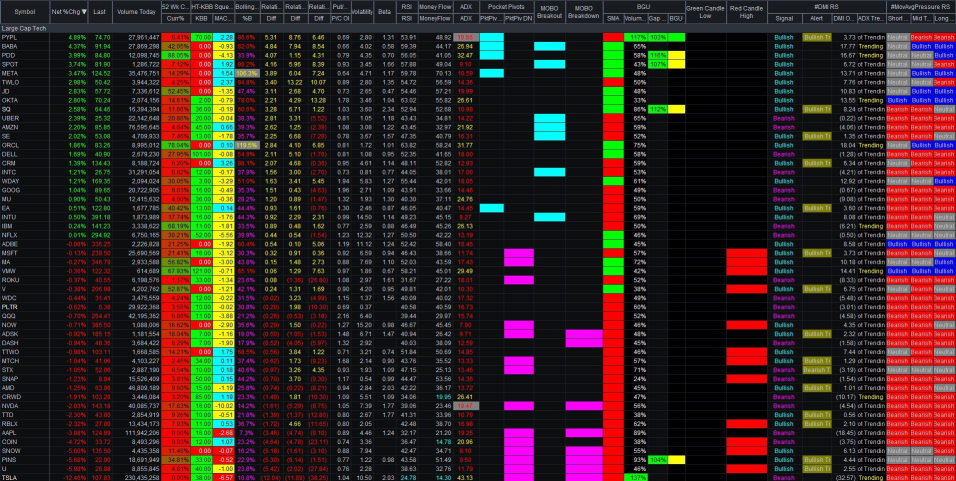956x481 pixels.
Task: Select the BABA symbol cell
Action: coord(24,46)
